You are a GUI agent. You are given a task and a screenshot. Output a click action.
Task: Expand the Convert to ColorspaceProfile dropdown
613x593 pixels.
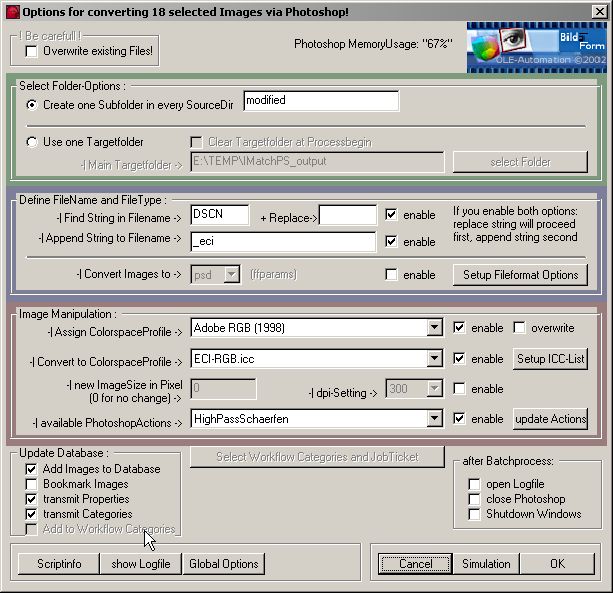click(433, 359)
